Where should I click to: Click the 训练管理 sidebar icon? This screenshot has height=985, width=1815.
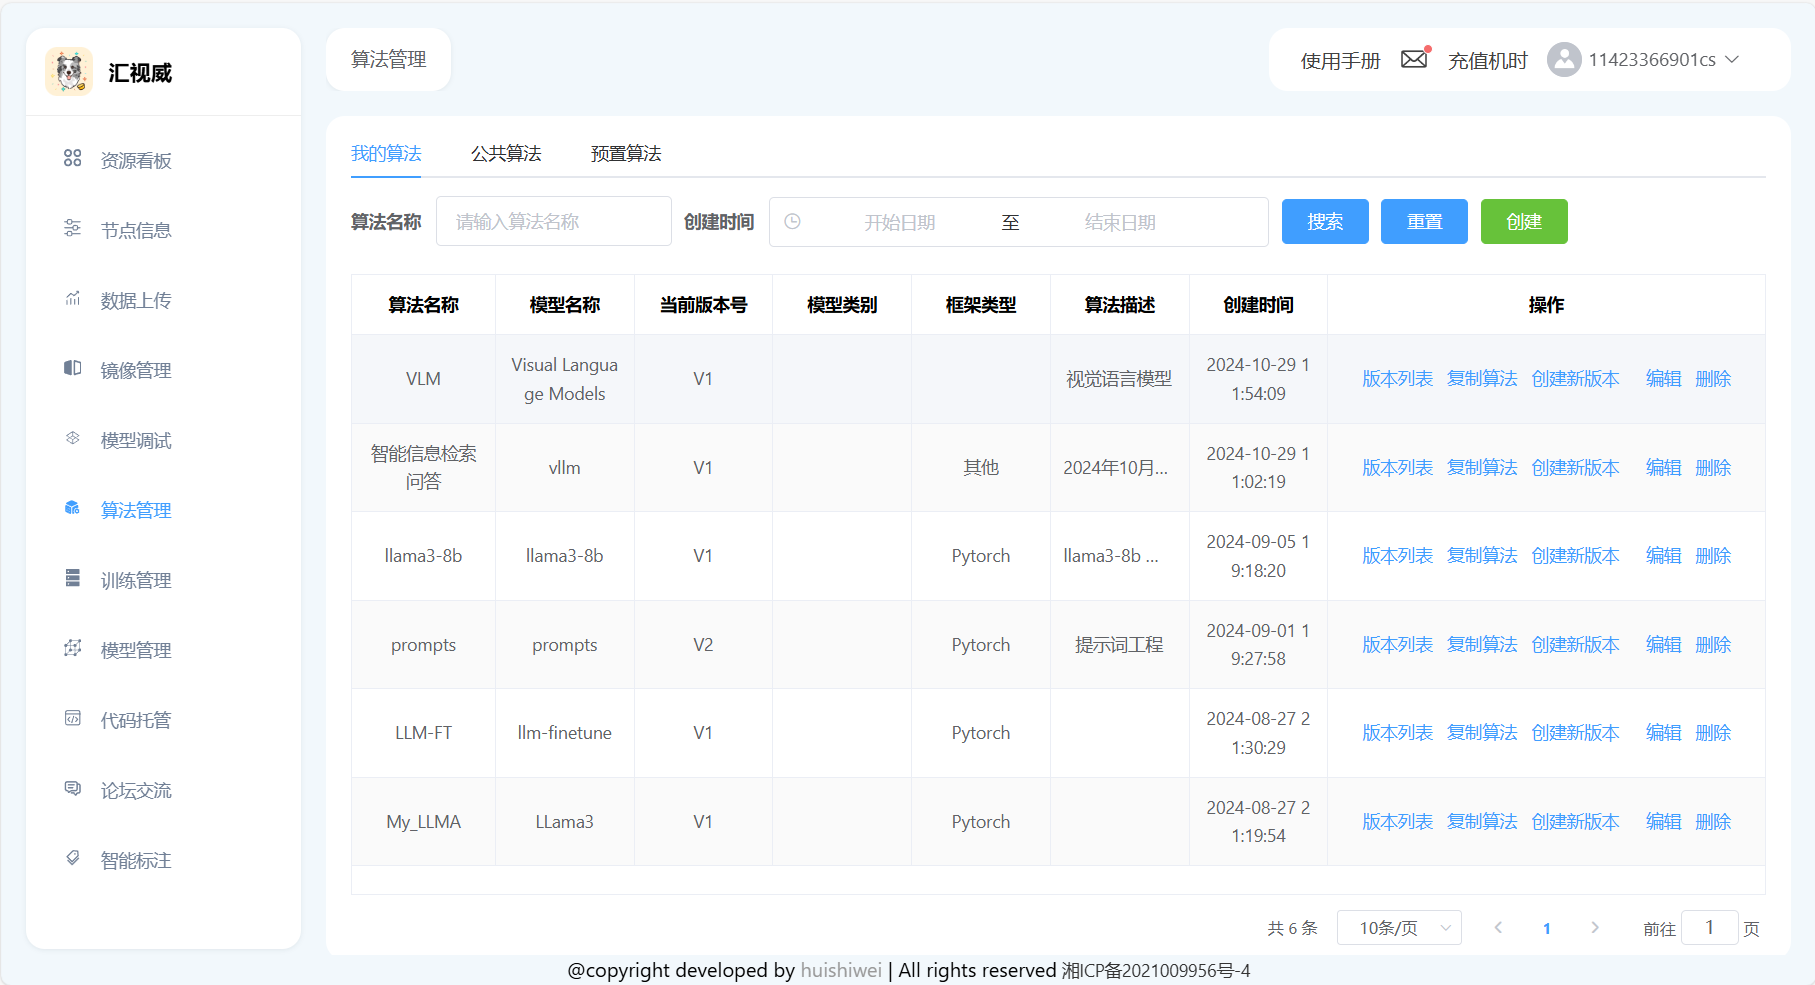click(73, 579)
